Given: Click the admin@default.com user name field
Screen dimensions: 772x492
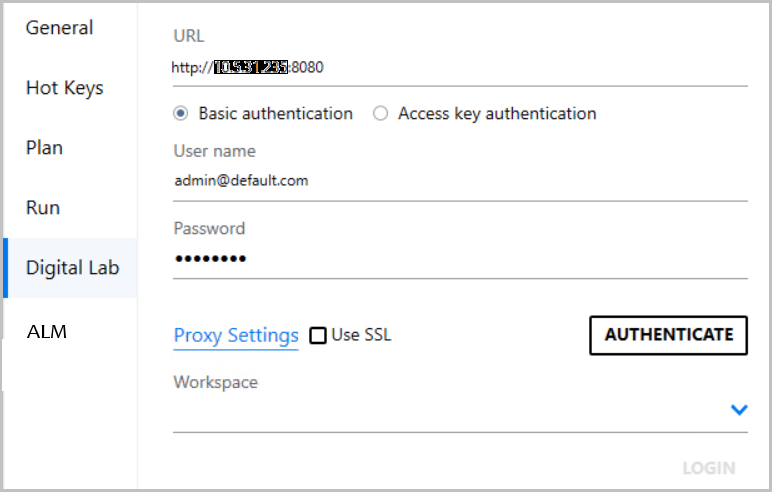Looking at the screenshot, I should tap(460, 181).
